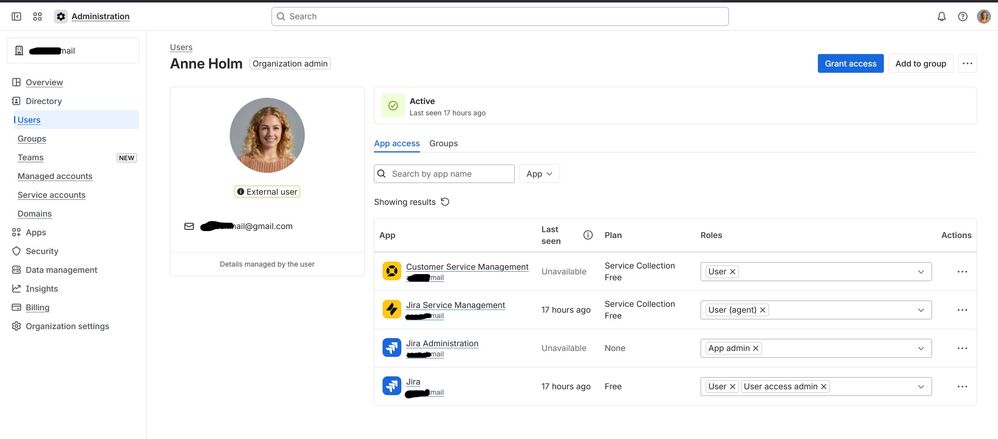Click the External user label
The width and height of the screenshot is (998, 439).
point(267,192)
